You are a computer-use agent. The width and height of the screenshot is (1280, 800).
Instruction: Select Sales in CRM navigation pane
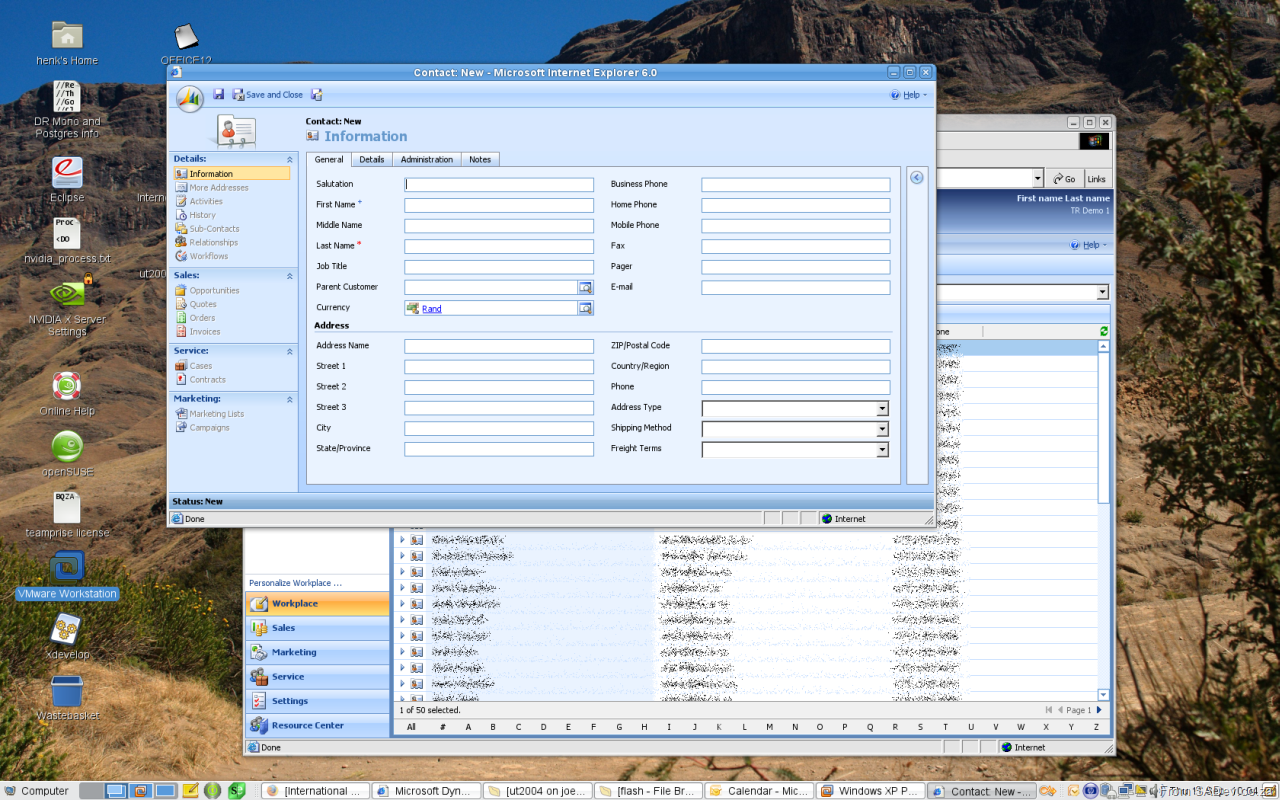tap(317, 628)
